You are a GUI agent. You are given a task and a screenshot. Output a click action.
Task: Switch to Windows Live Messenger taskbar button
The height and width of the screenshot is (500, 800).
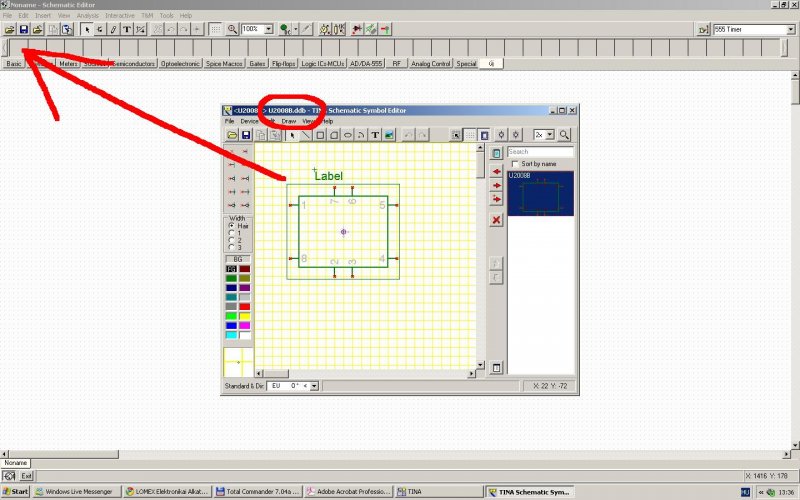click(x=76, y=492)
